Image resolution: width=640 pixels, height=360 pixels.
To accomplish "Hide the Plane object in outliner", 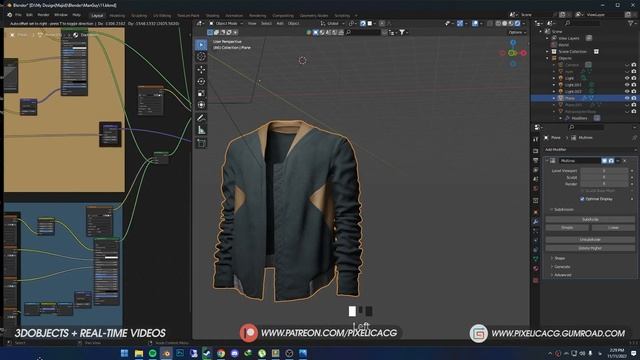I will (627, 98).
